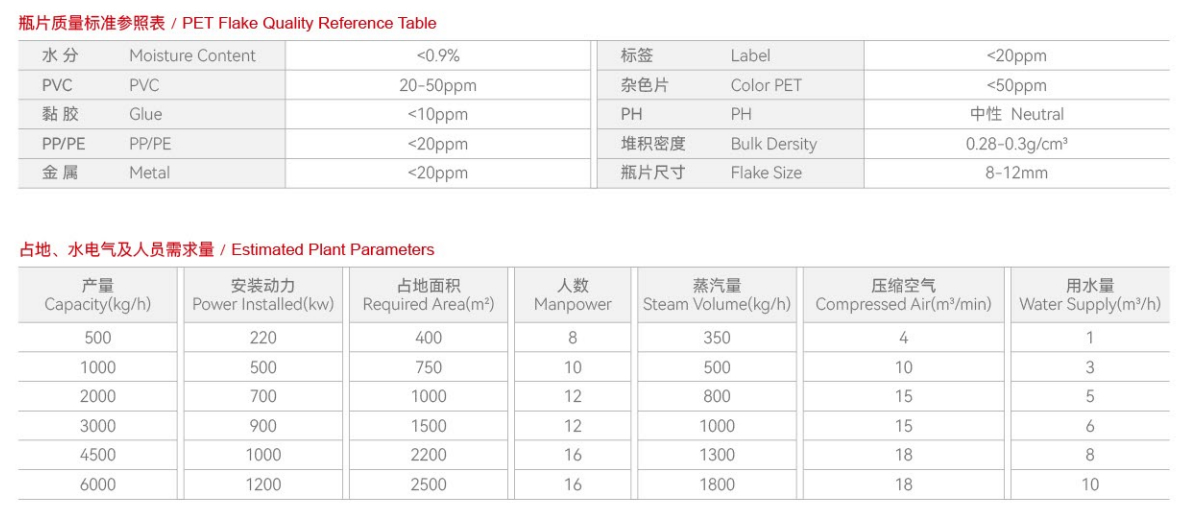1188x515 pixels.
Task: Select the Neutral PH value cell
Action: click(x=1017, y=114)
